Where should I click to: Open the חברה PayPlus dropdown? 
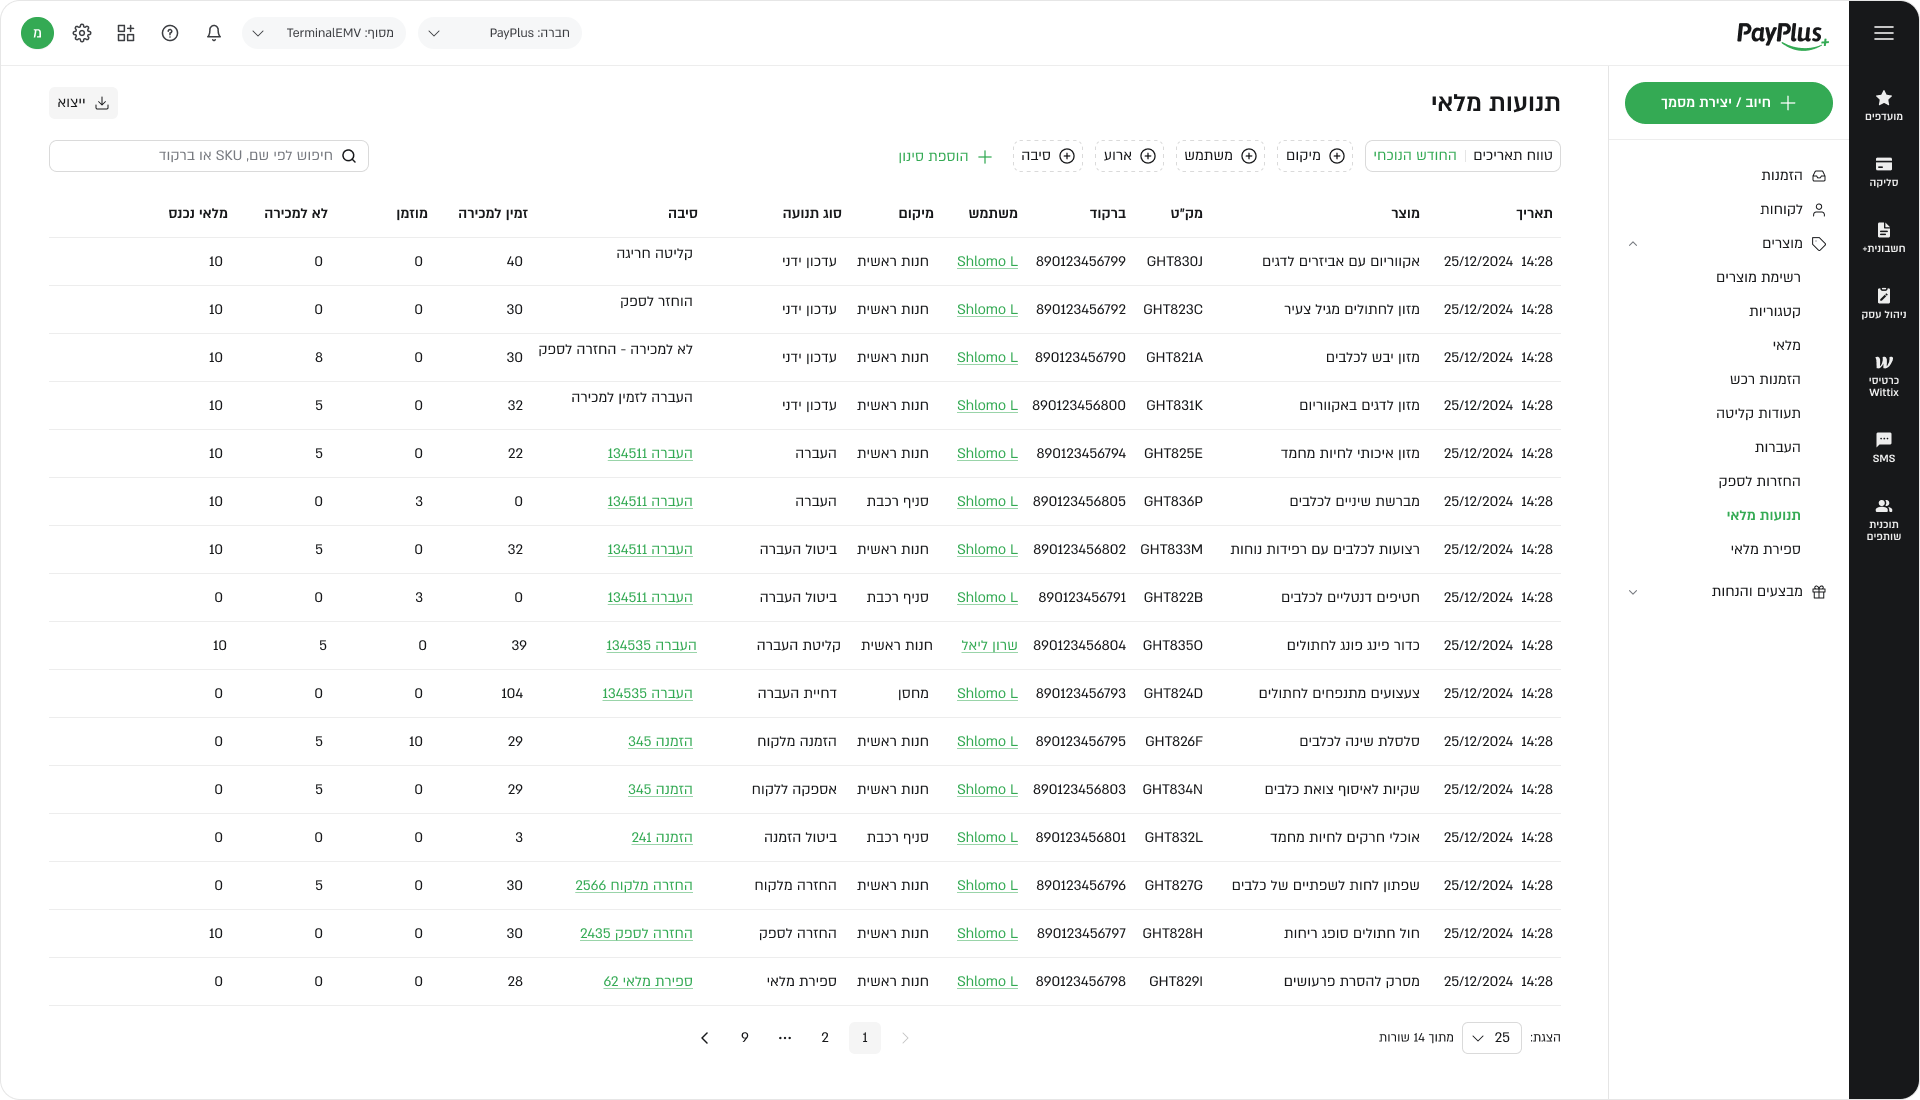499,33
